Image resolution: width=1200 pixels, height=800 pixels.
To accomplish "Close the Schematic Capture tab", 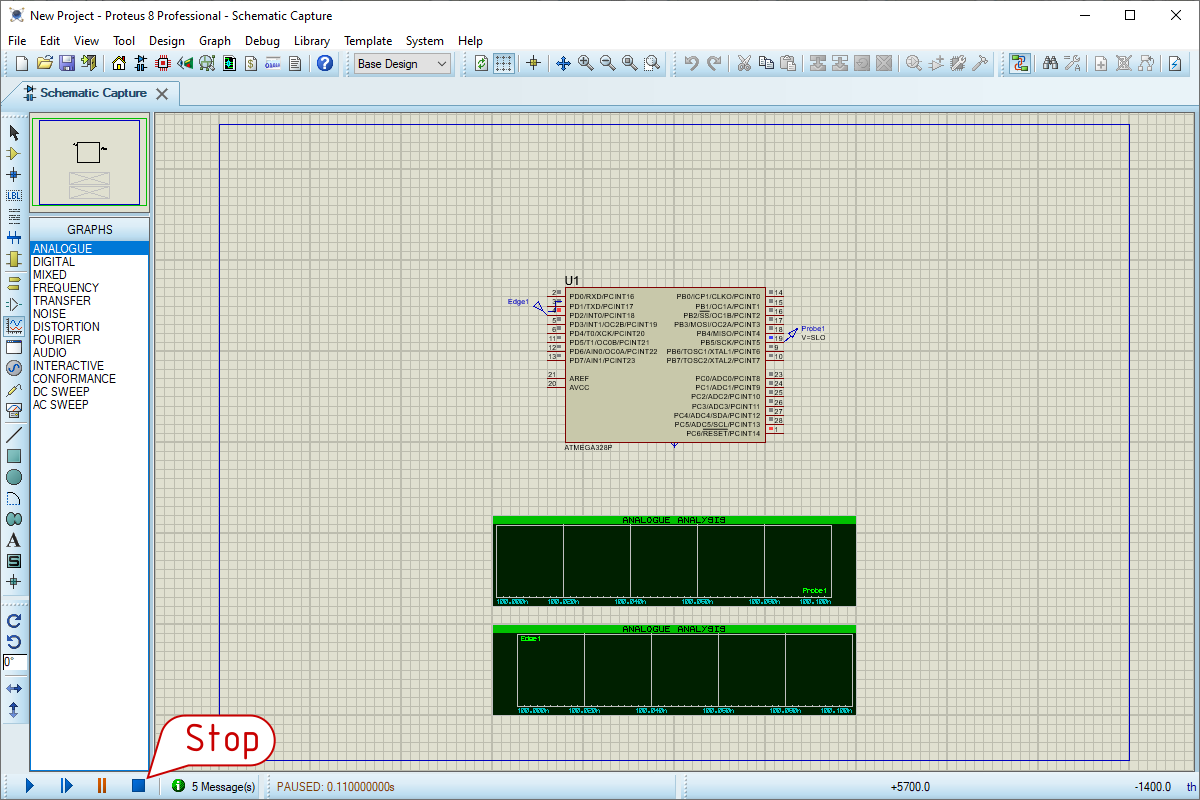I will [x=162, y=93].
